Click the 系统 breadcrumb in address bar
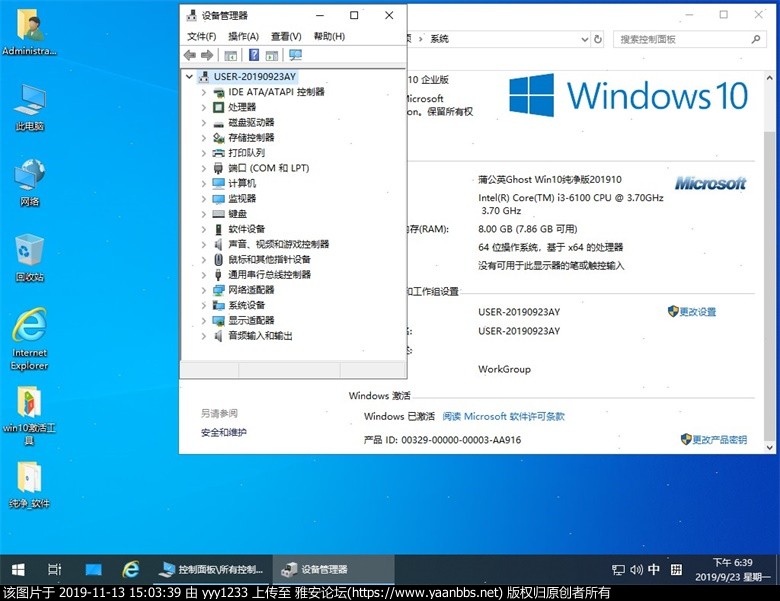 tap(439, 39)
